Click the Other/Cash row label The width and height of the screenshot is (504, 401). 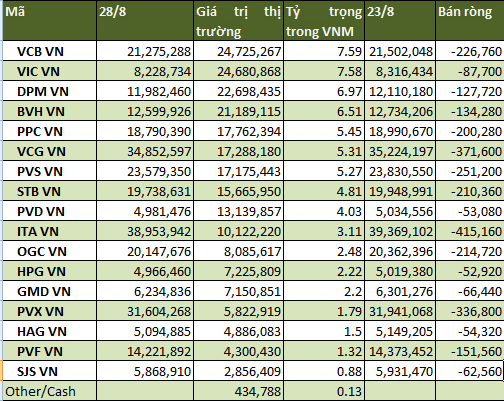point(50,391)
